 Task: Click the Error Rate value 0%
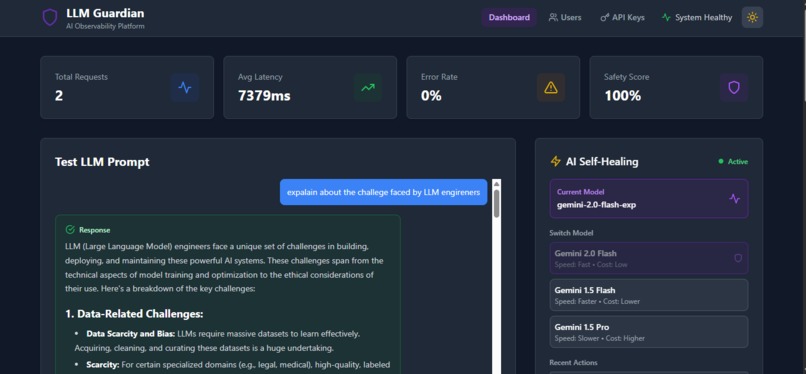point(431,96)
